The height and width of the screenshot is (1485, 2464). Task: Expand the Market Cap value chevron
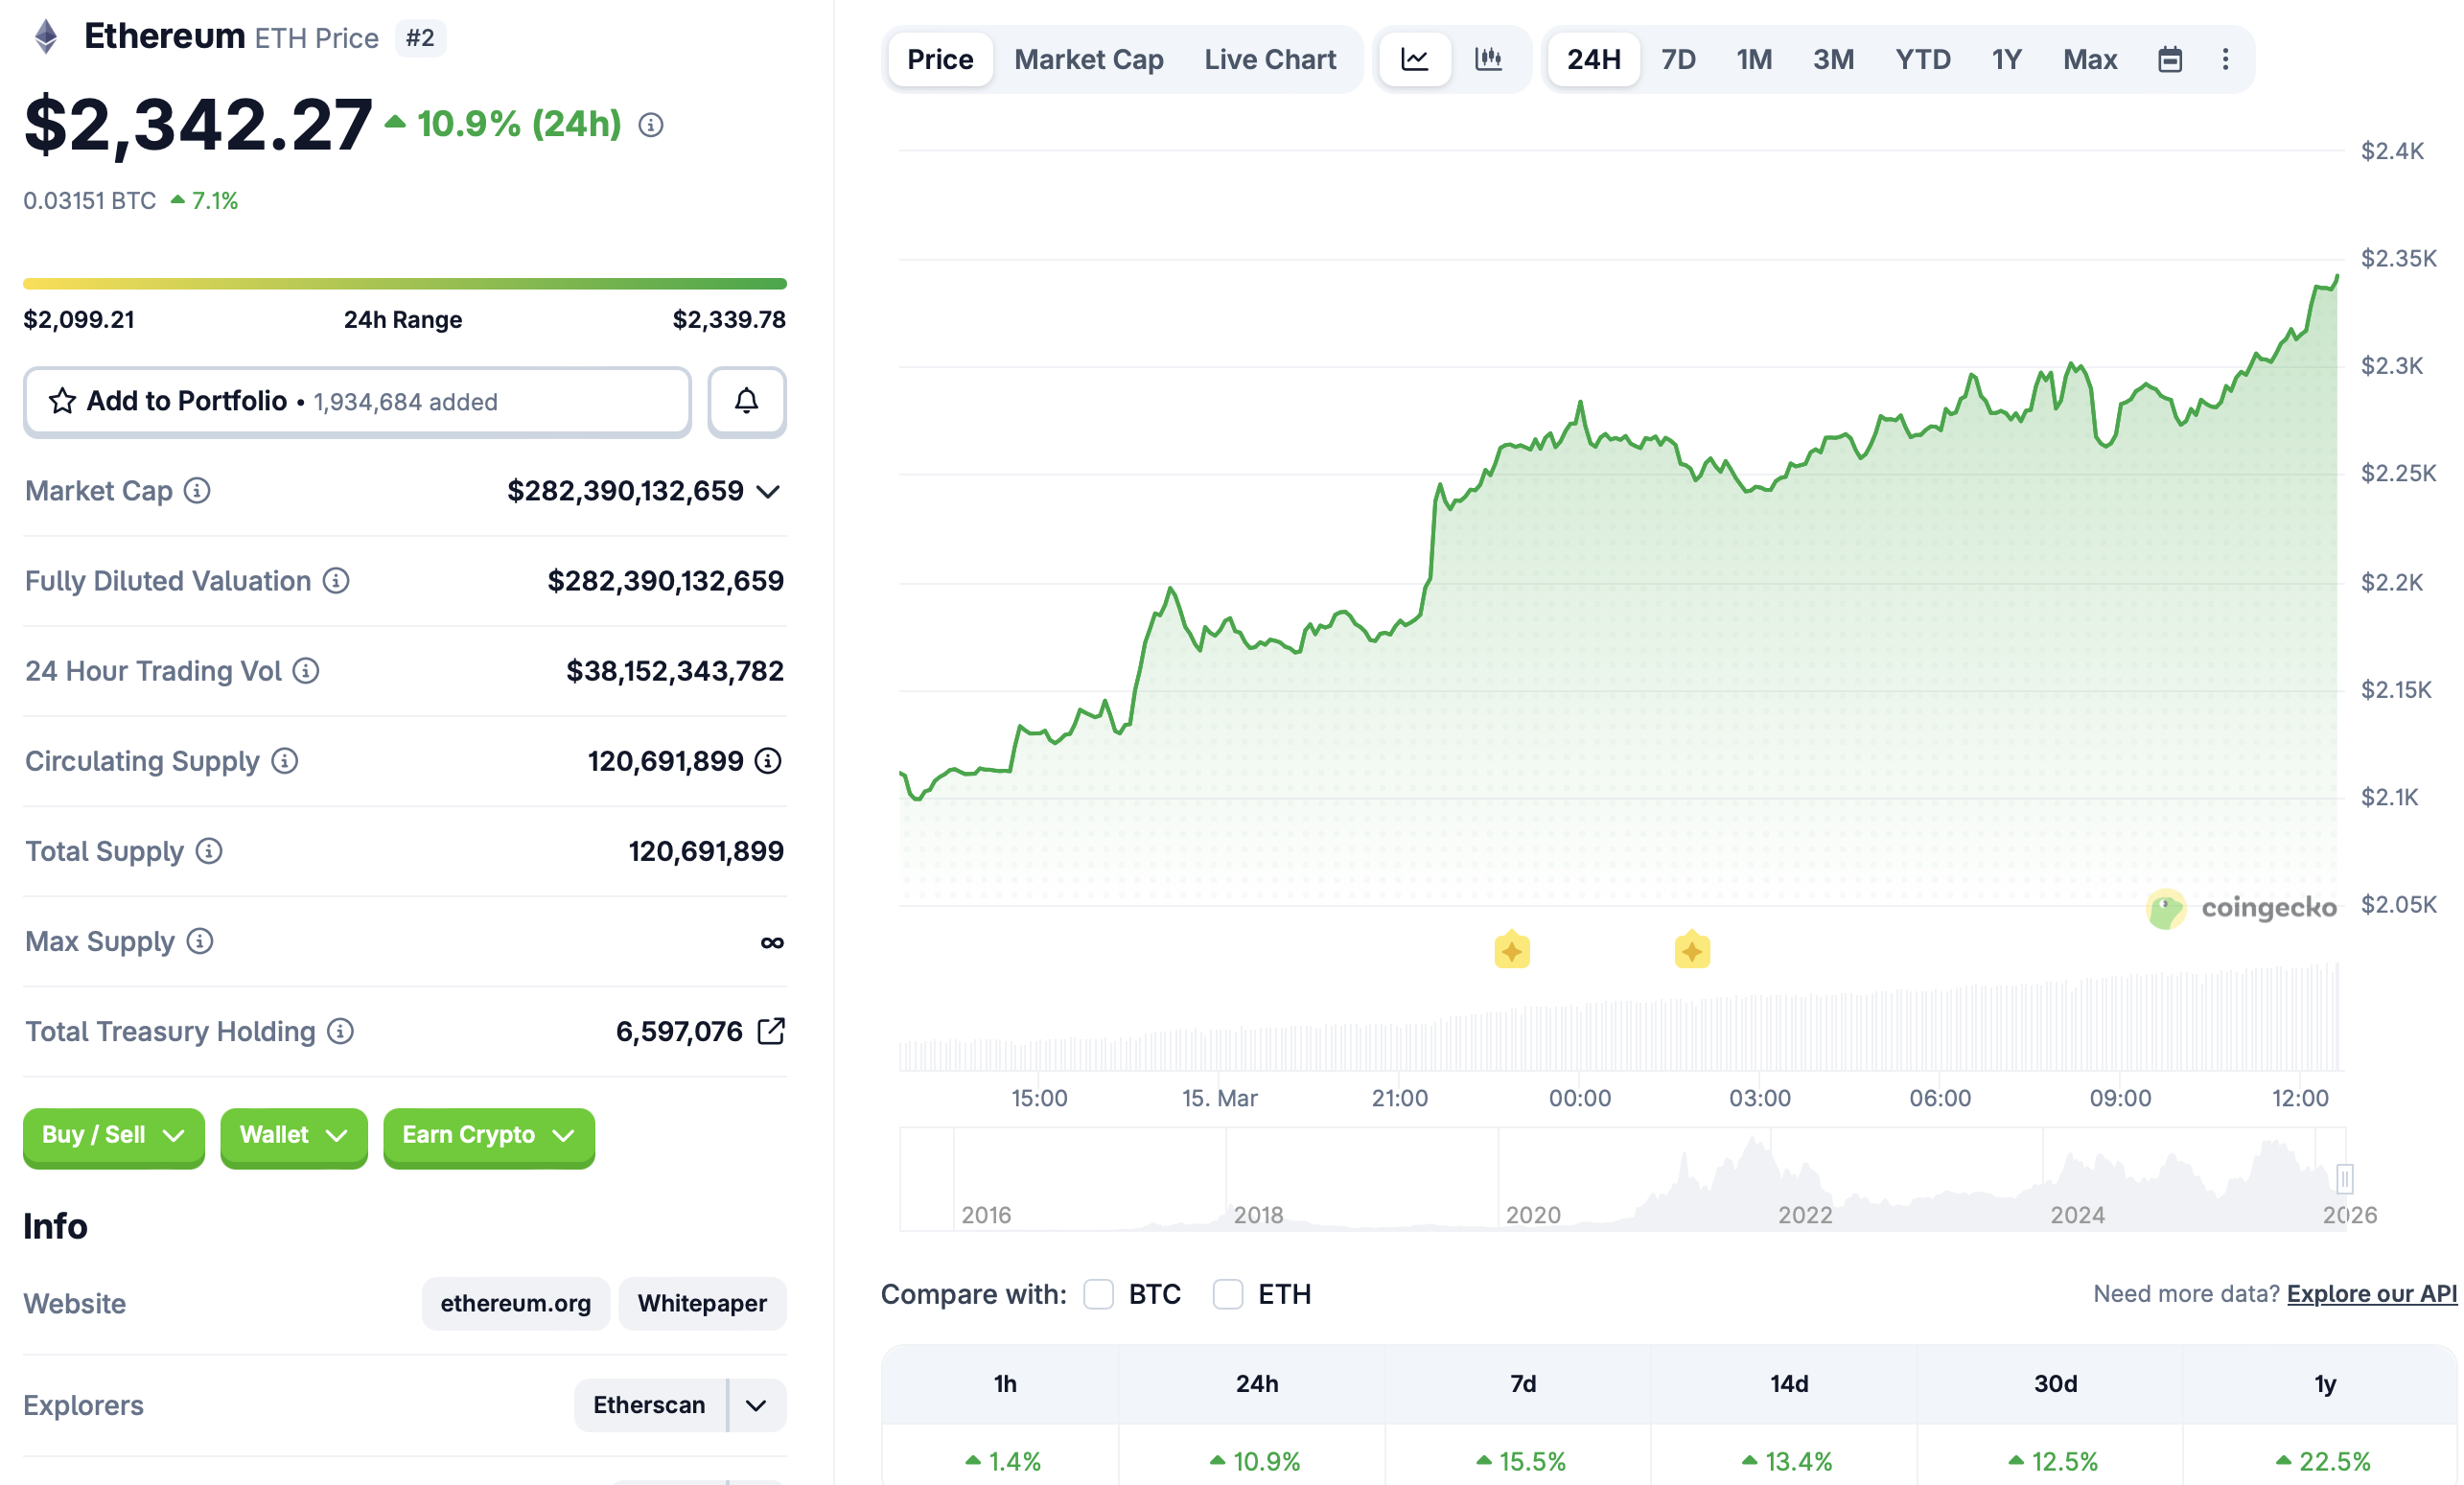[768, 492]
